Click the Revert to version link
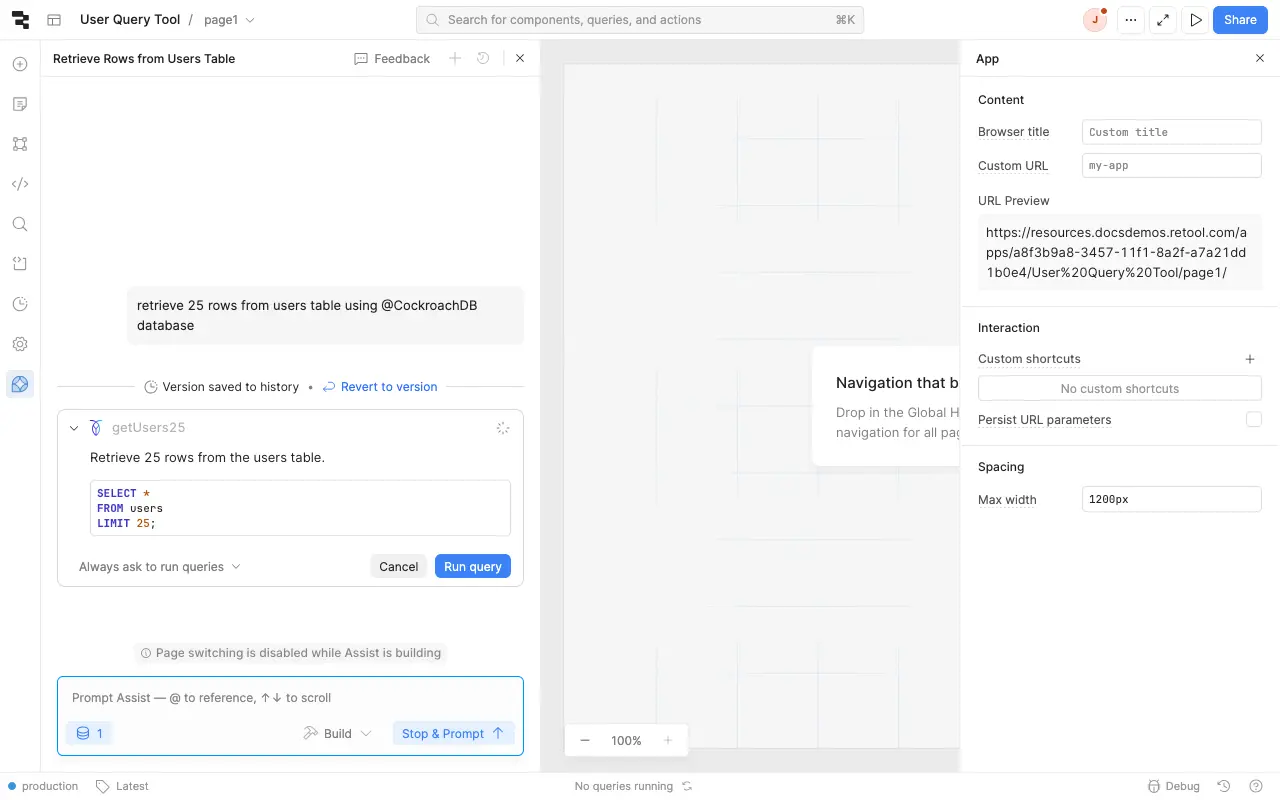The image size is (1280, 800). tap(388, 387)
